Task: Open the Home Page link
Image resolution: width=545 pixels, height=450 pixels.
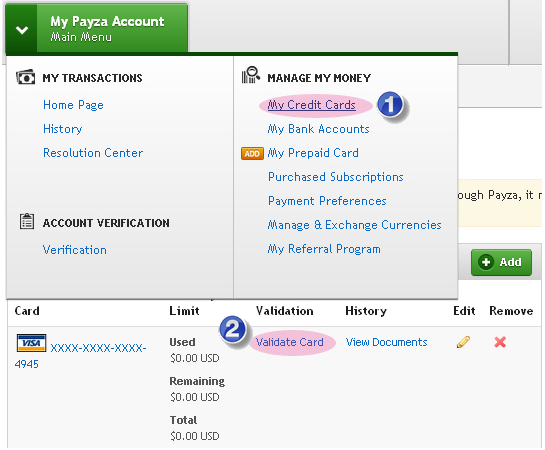Action: point(73,105)
